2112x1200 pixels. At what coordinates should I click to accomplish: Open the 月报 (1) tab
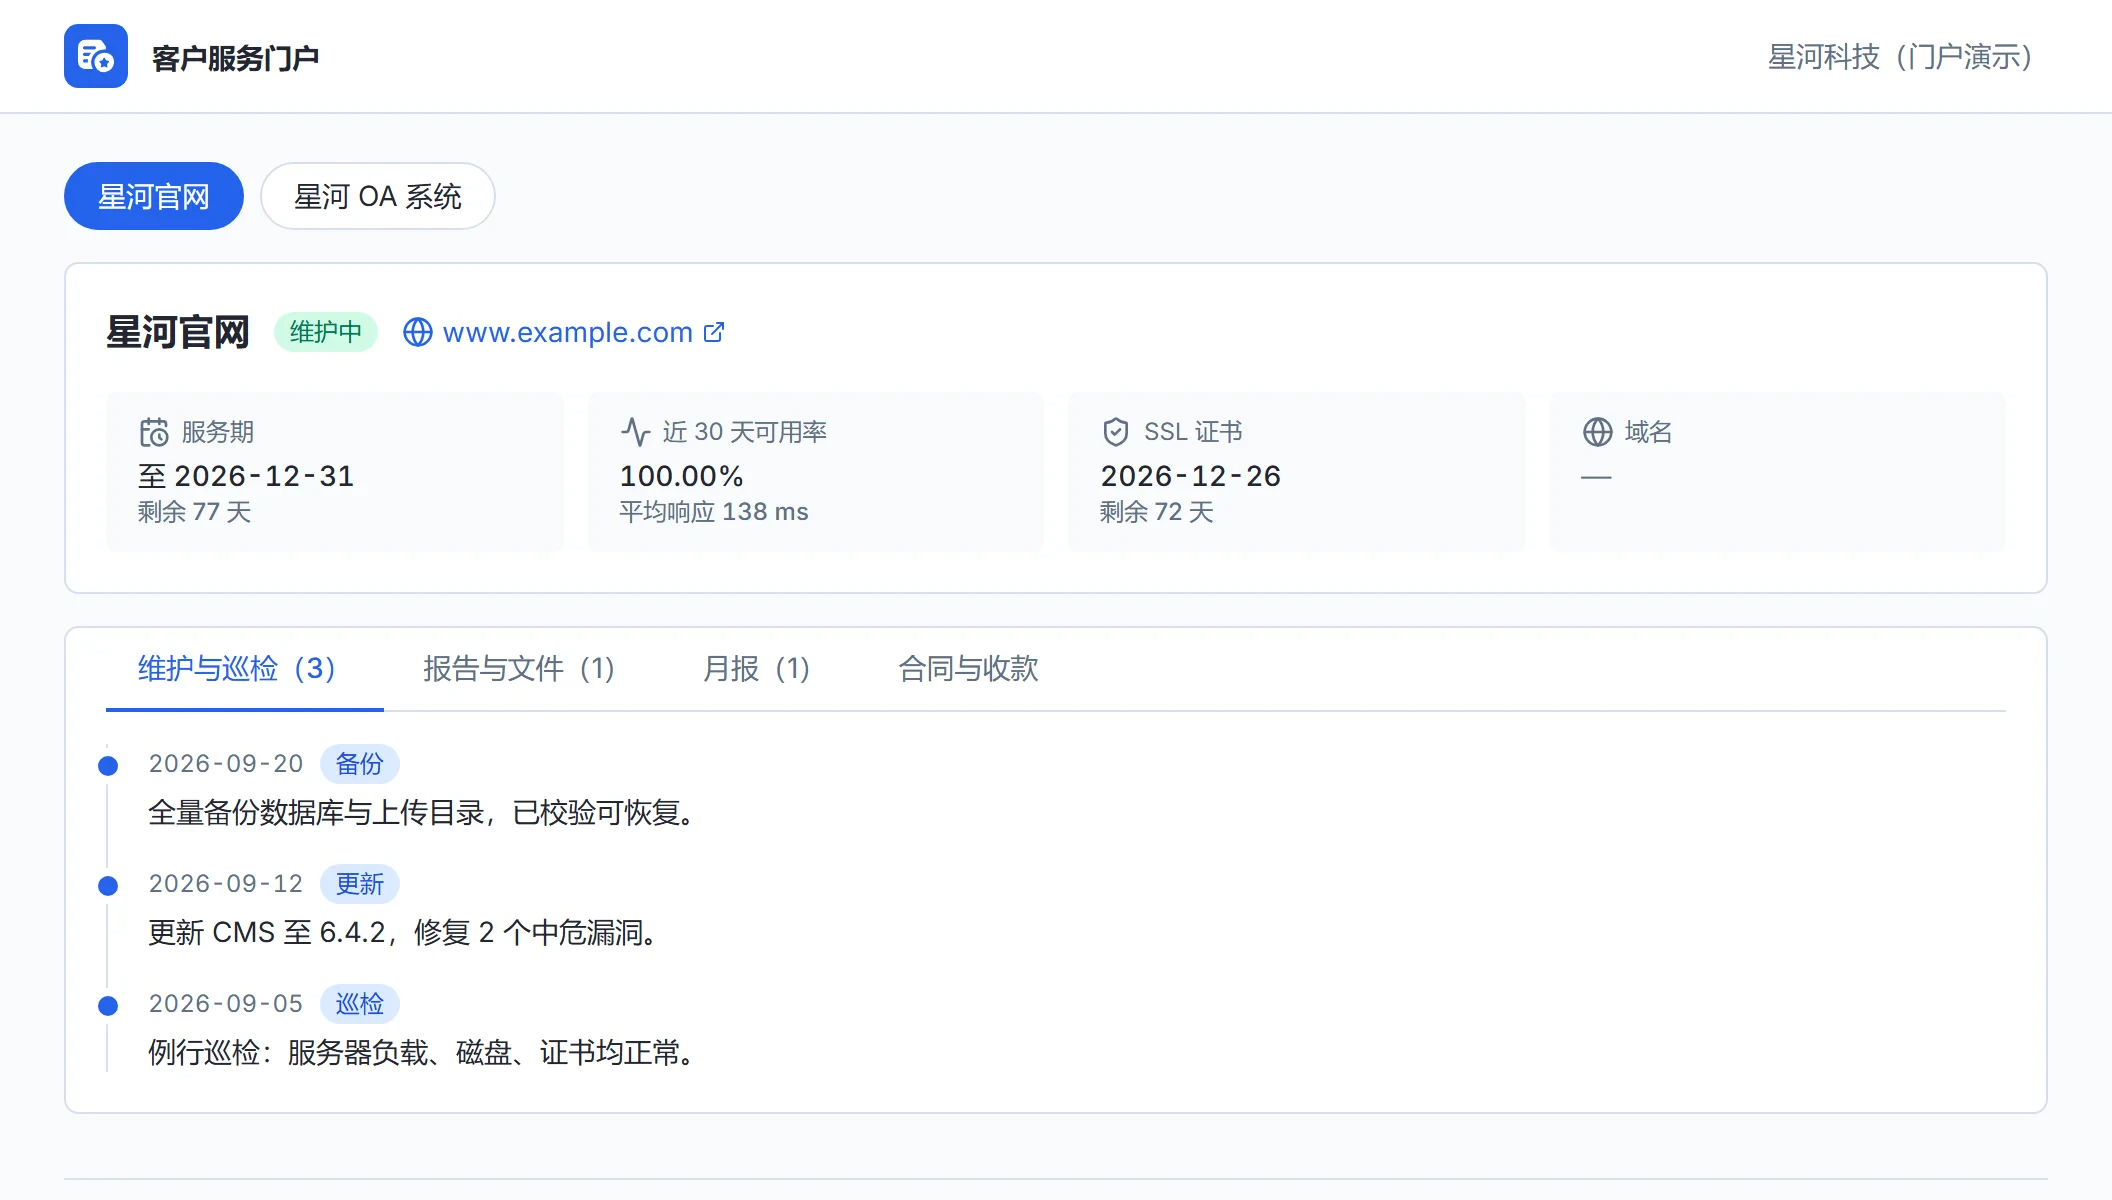point(756,669)
